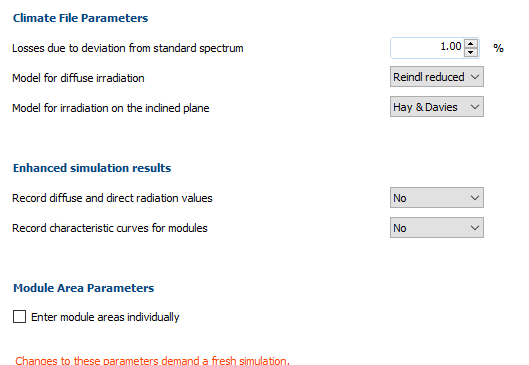Select the Hay & Davies text in combo box
This screenshot has width=529, height=365.
click(425, 107)
